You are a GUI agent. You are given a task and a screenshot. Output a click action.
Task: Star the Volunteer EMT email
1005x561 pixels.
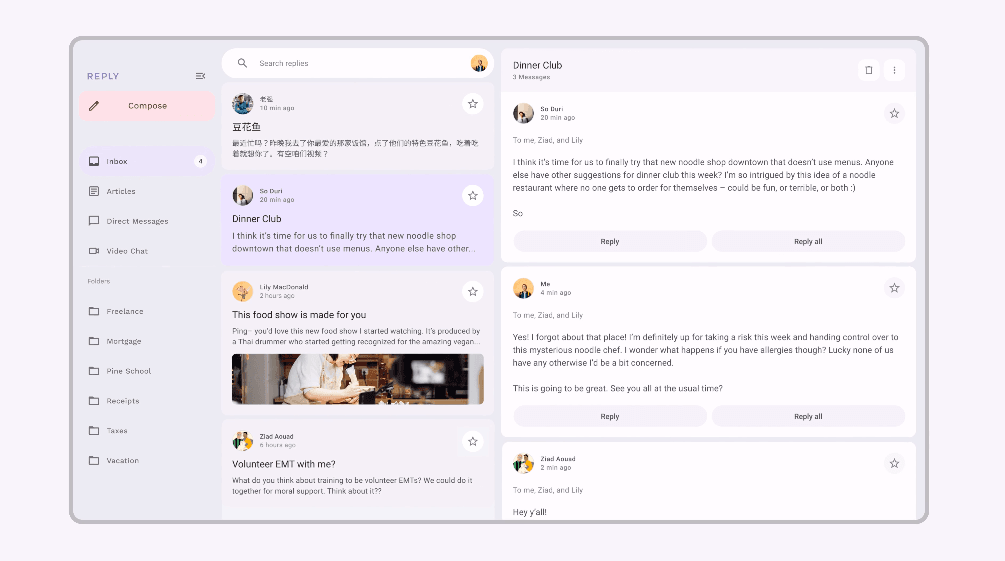pyautogui.click(x=472, y=441)
